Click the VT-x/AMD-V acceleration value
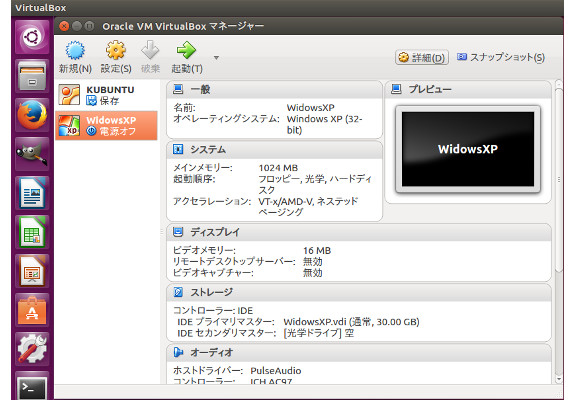Screen dimensions: 575x400 308,207
